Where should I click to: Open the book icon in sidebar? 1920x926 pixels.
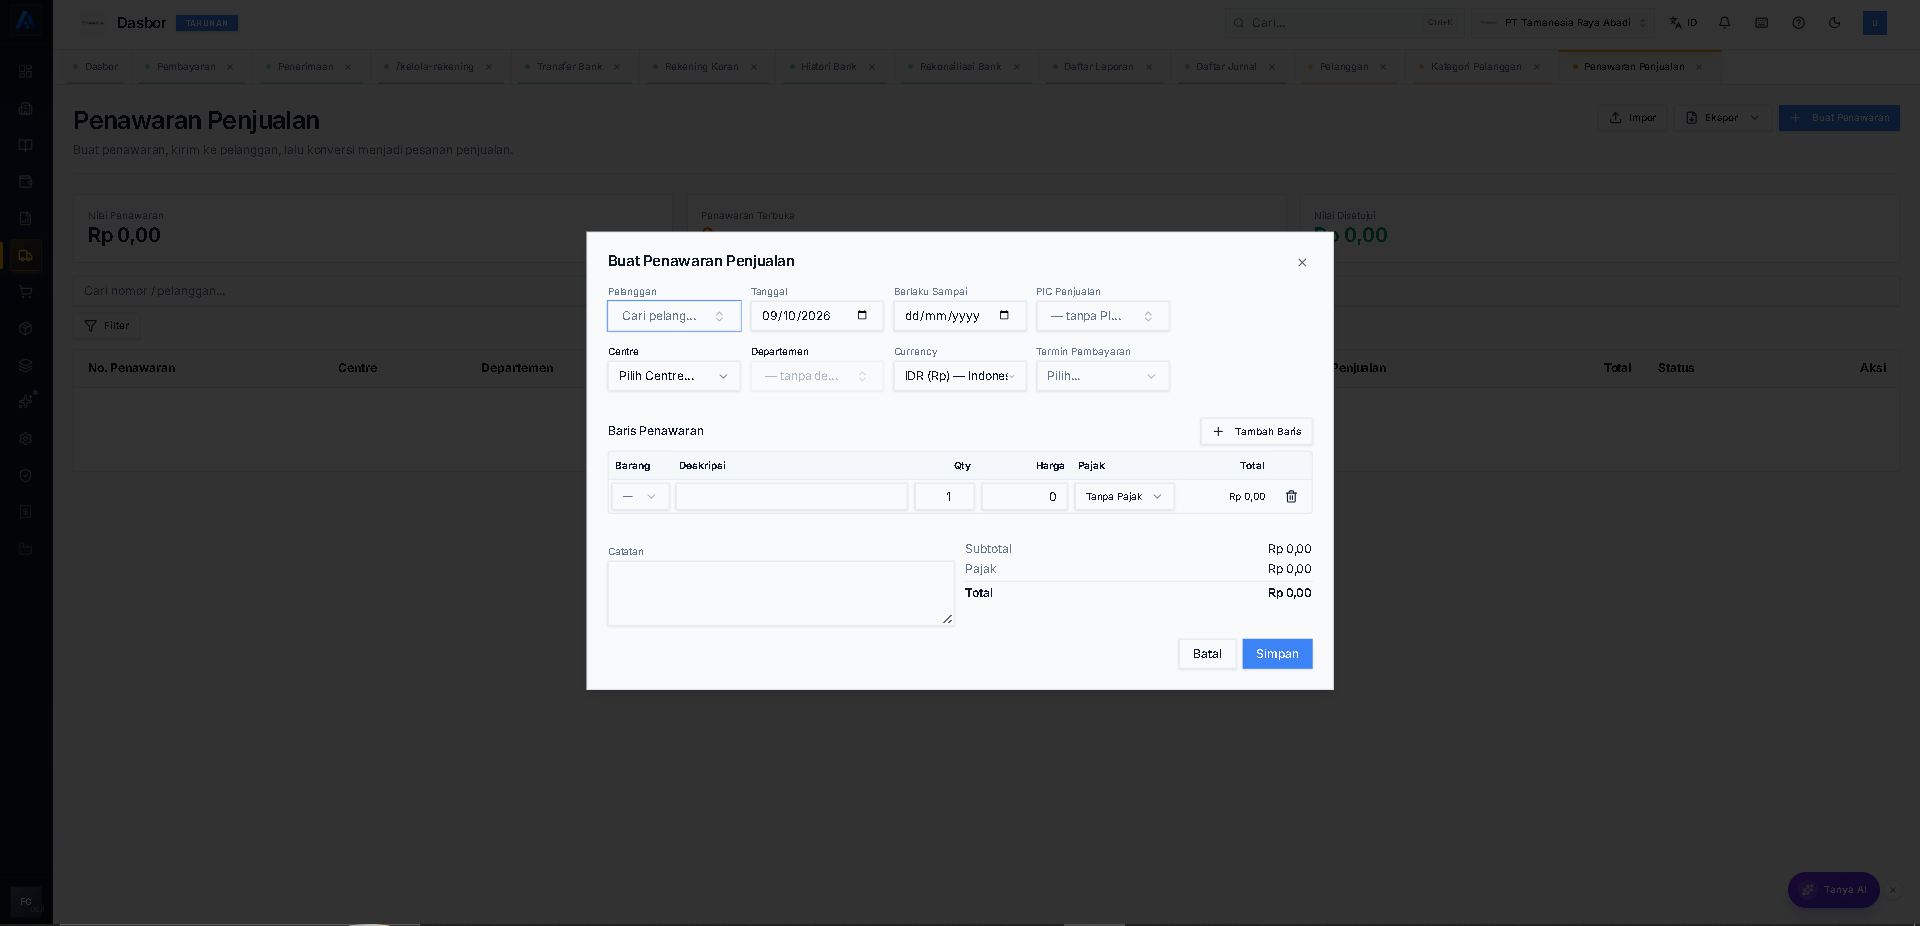26,145
